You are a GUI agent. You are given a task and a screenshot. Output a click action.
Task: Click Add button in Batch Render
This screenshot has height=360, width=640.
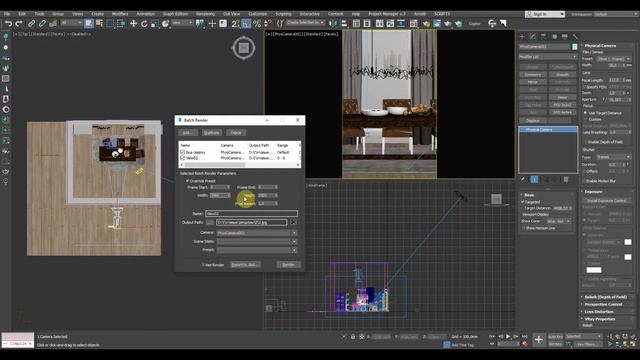point(188,133)
